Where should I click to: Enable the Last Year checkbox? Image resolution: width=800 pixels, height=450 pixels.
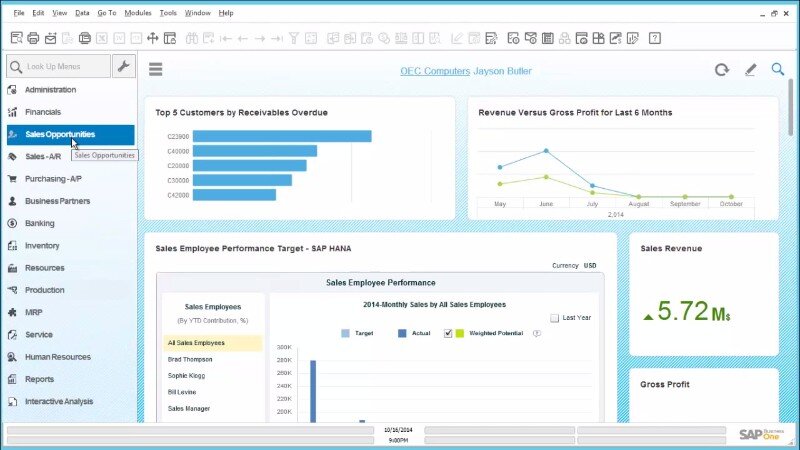555,318
